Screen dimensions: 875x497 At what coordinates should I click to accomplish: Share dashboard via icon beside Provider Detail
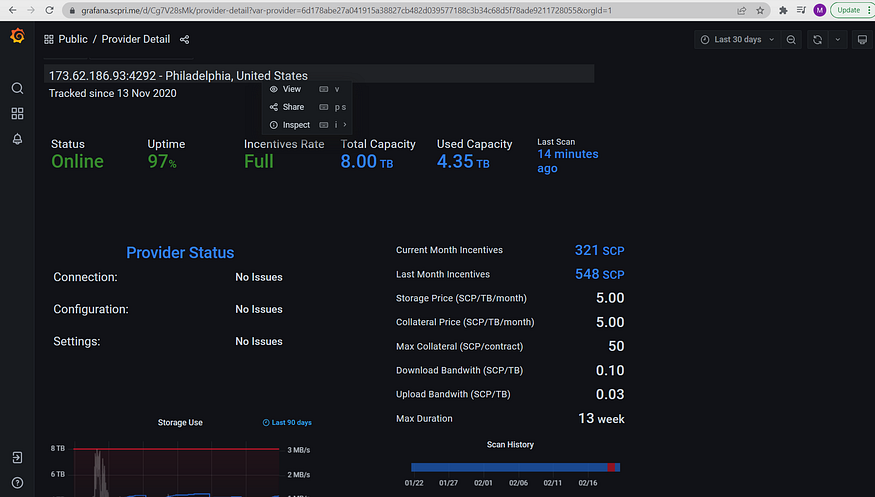(185, 40)
